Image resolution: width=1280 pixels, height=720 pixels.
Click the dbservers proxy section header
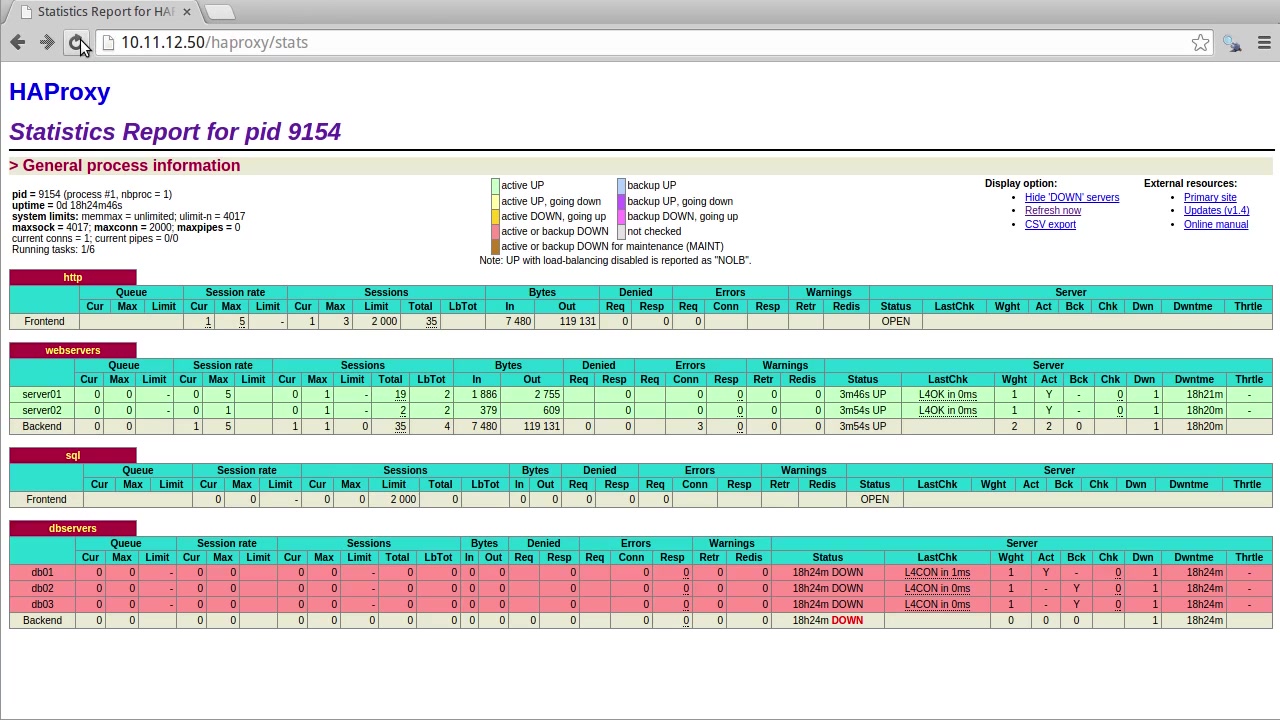coord(73,528)
